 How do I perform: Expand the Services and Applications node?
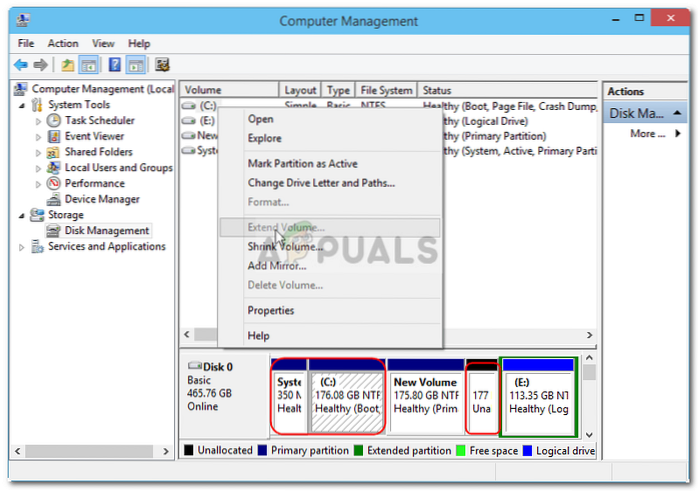(x=23, y=247)
